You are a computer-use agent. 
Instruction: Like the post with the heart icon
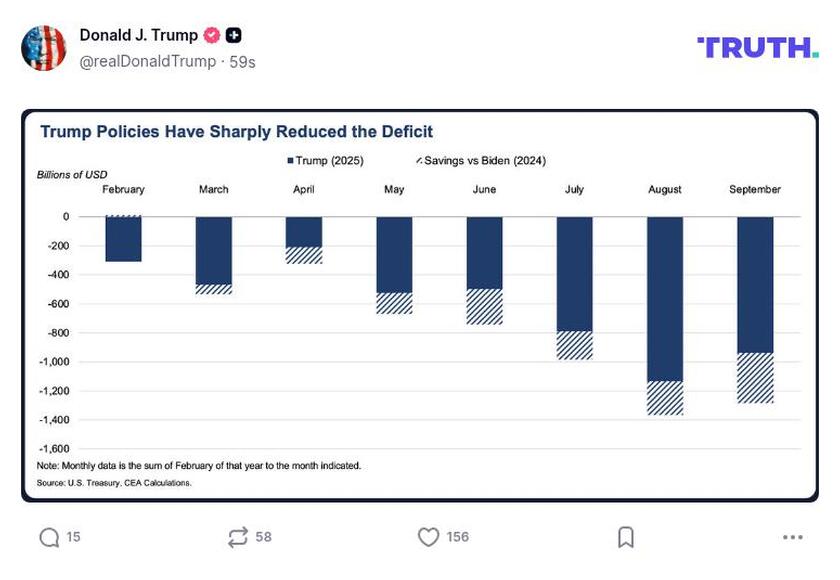coord(428,537)
